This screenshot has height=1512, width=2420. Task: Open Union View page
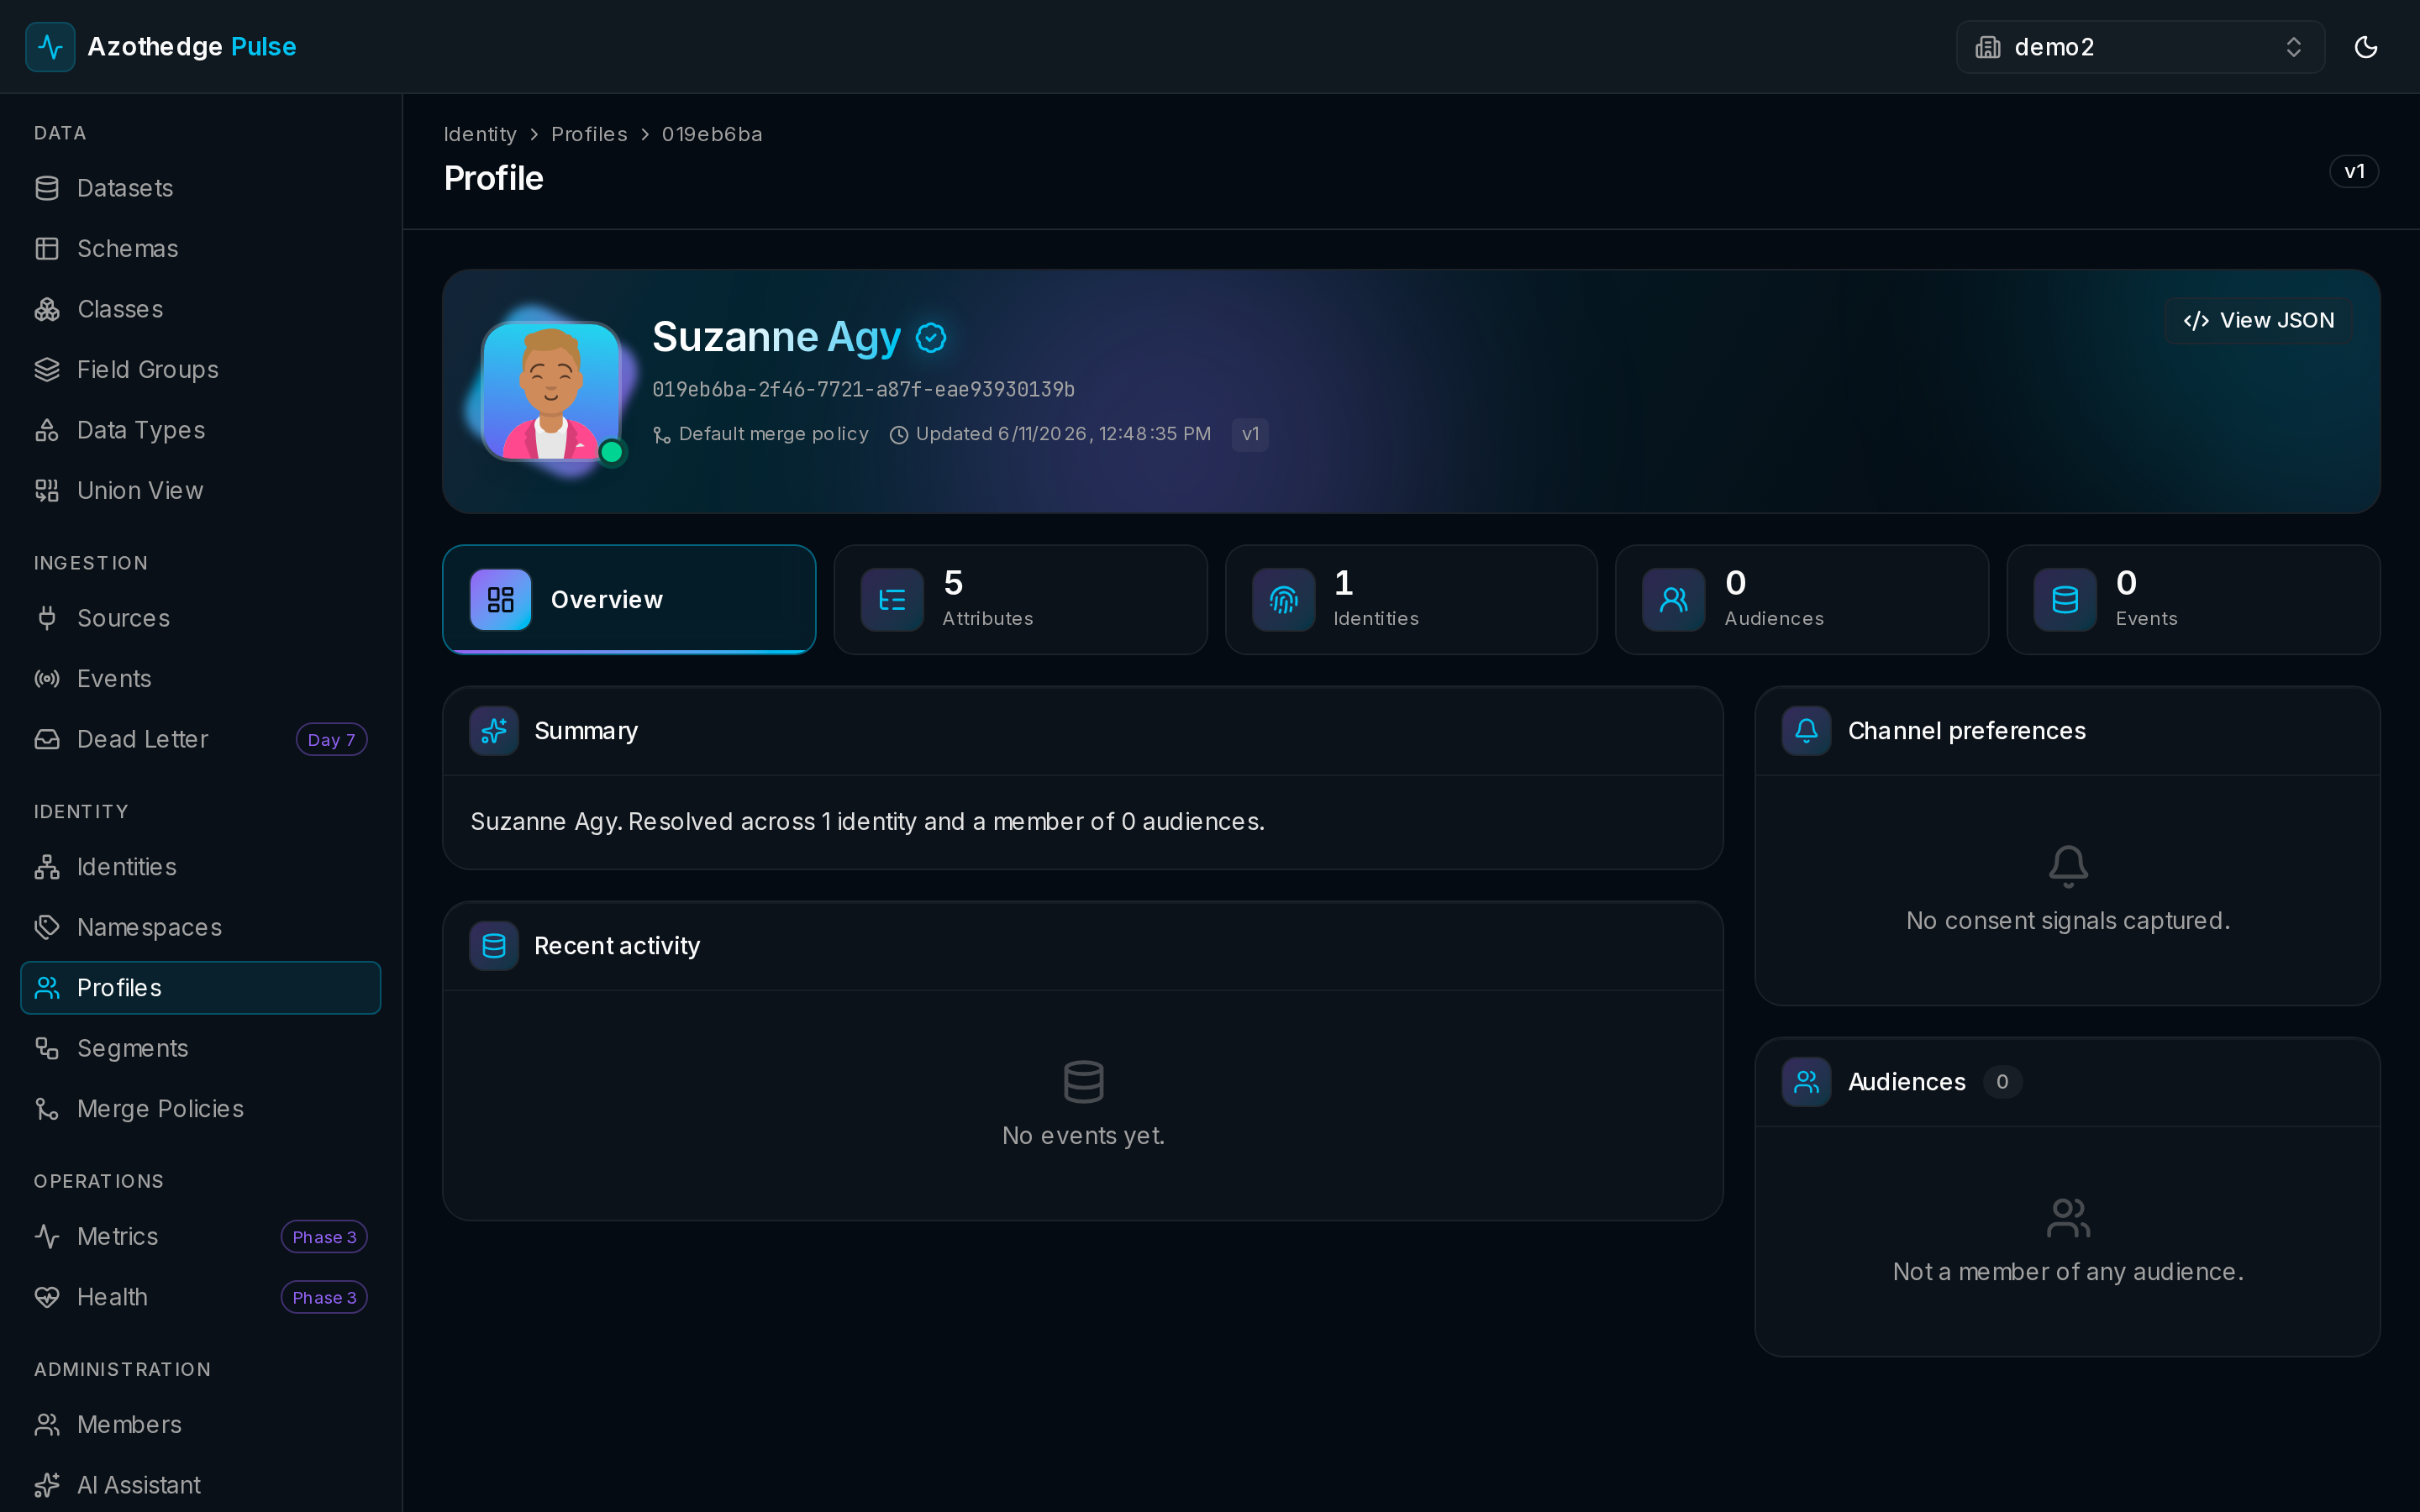tap(200, 490)
